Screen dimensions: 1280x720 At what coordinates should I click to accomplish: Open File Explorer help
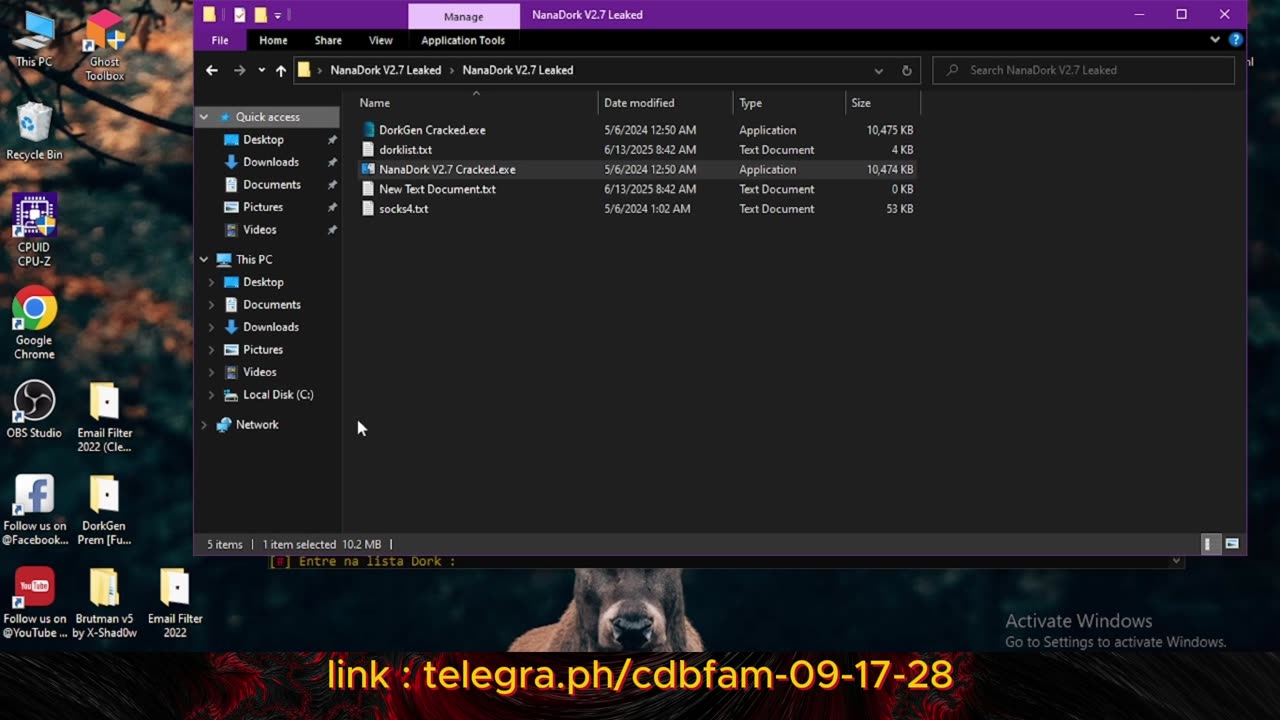click(1236, 40)
